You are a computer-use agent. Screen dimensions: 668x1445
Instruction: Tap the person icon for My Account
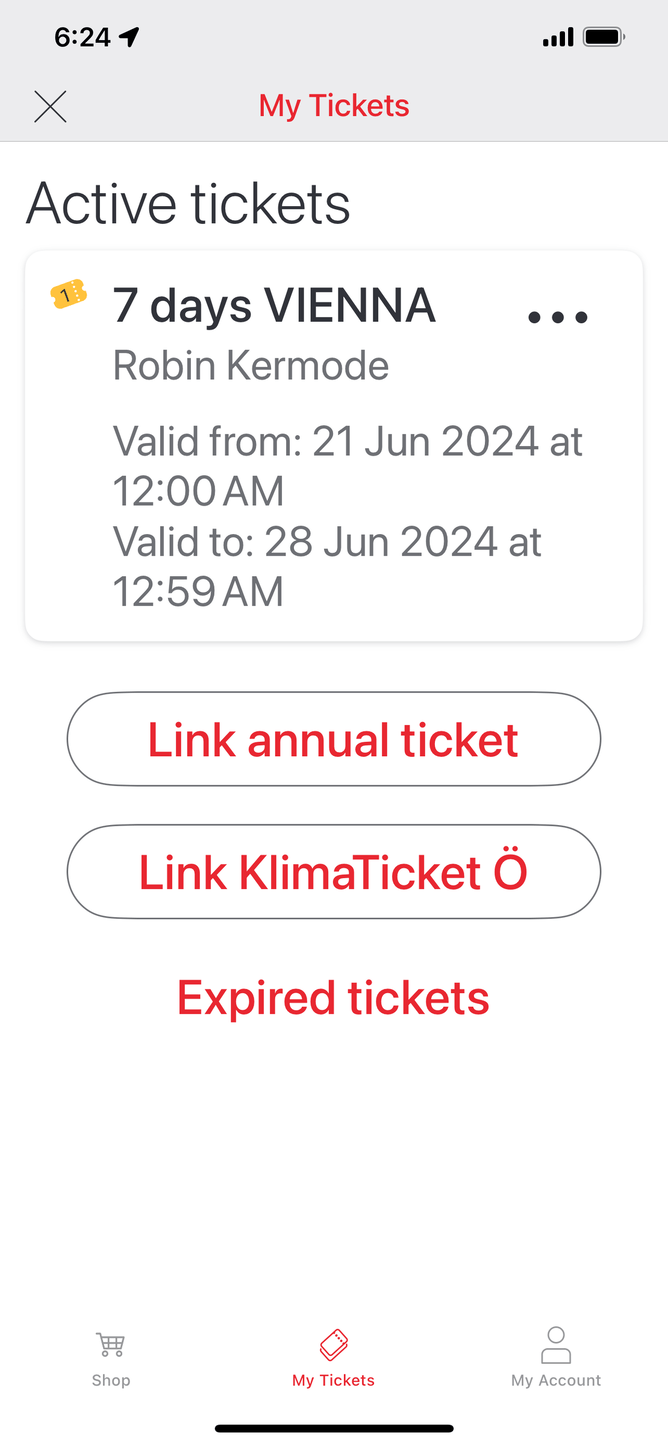pos(556,1344)
